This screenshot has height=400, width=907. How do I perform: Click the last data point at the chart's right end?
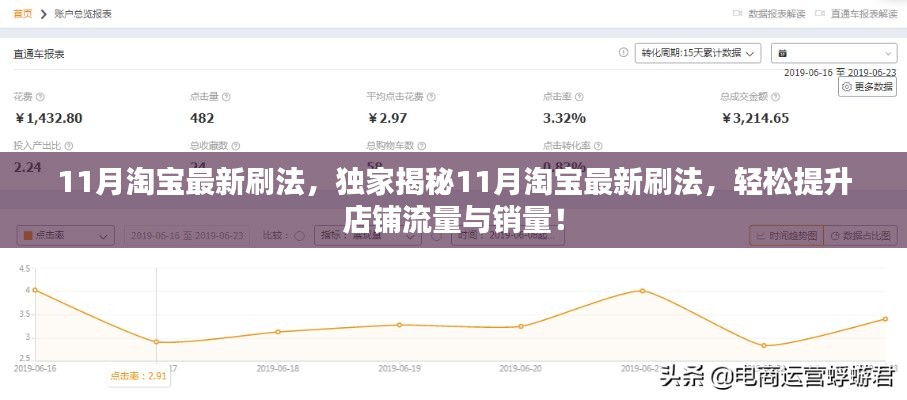pos(886,319)
